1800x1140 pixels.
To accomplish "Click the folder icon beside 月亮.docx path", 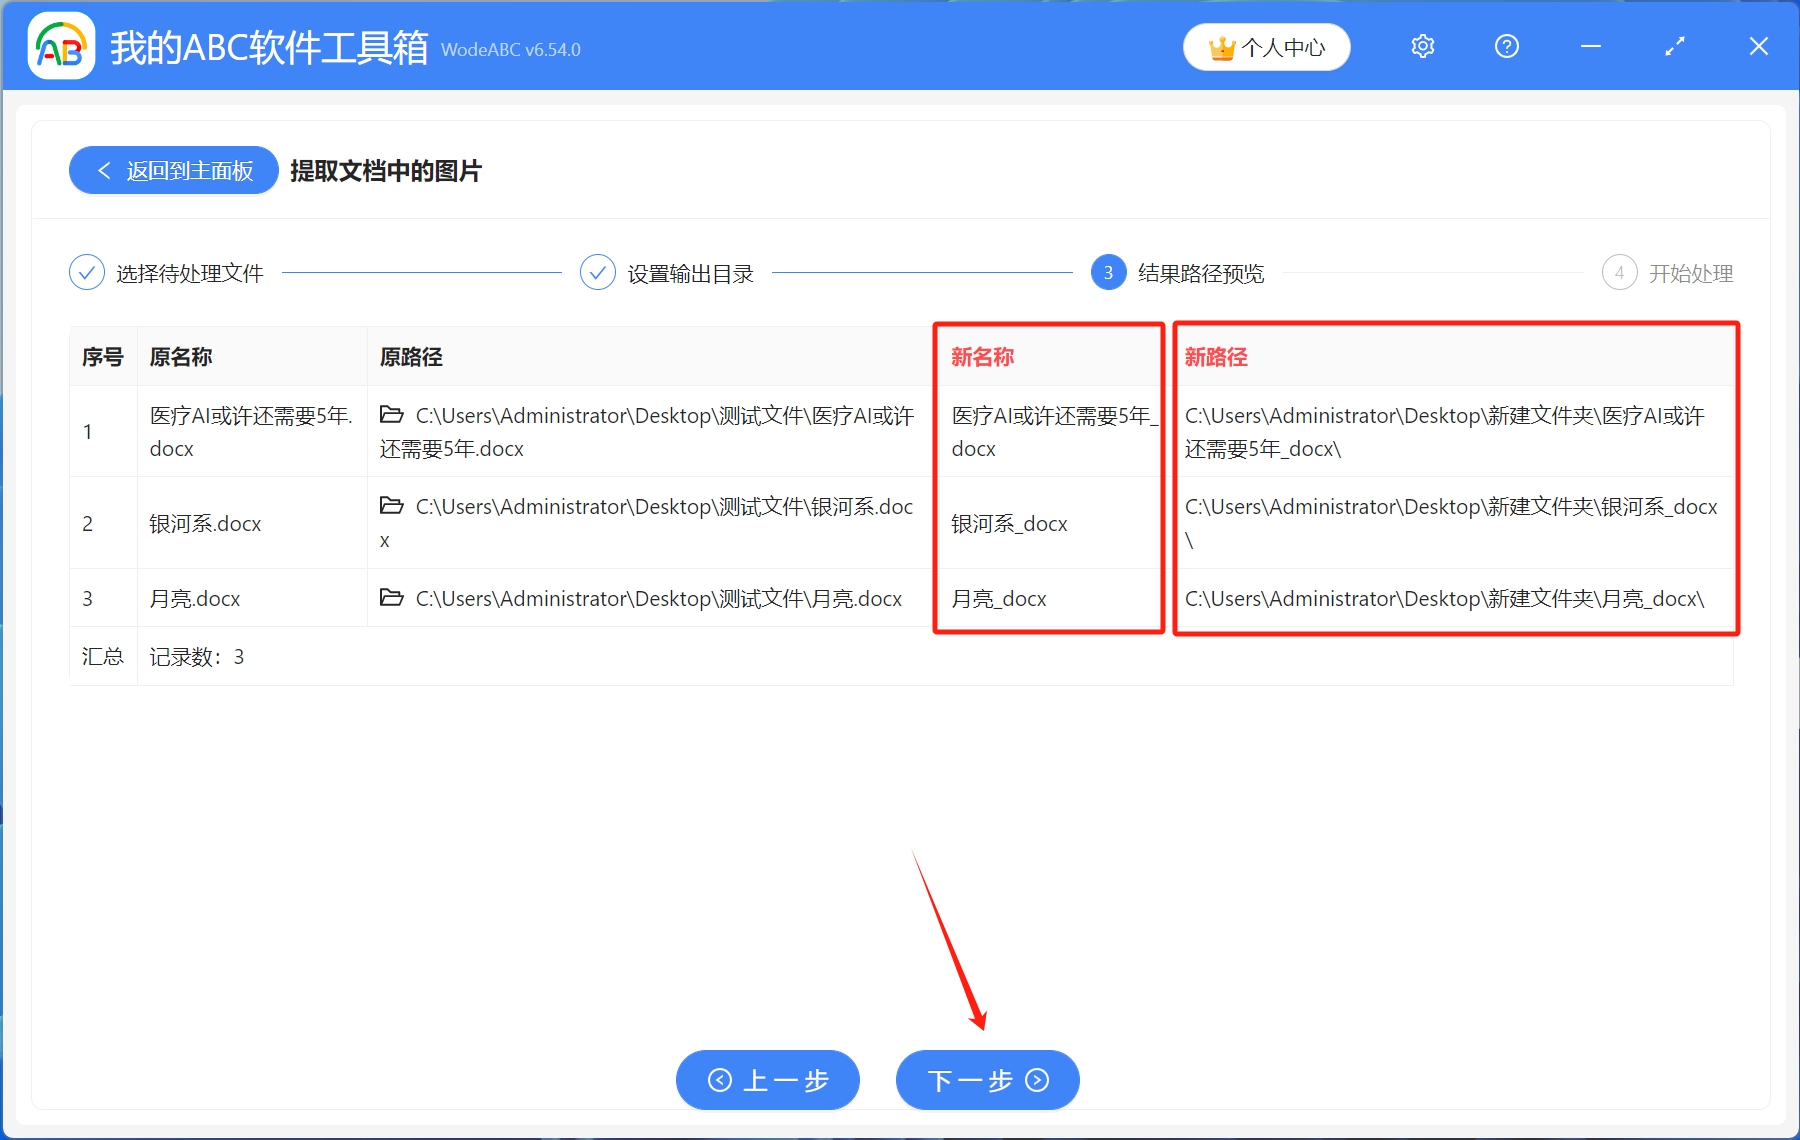I will coord(391,597).
